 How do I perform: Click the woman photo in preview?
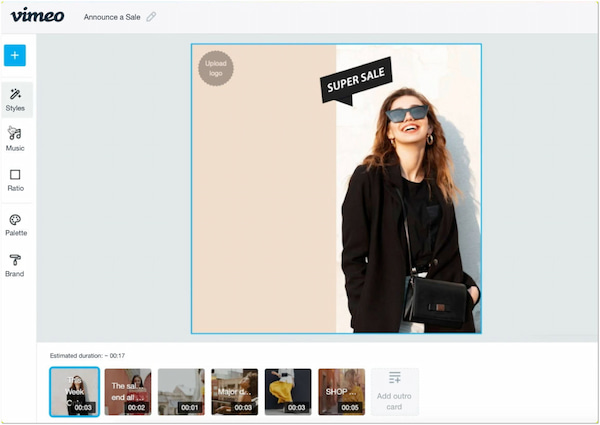409,189
